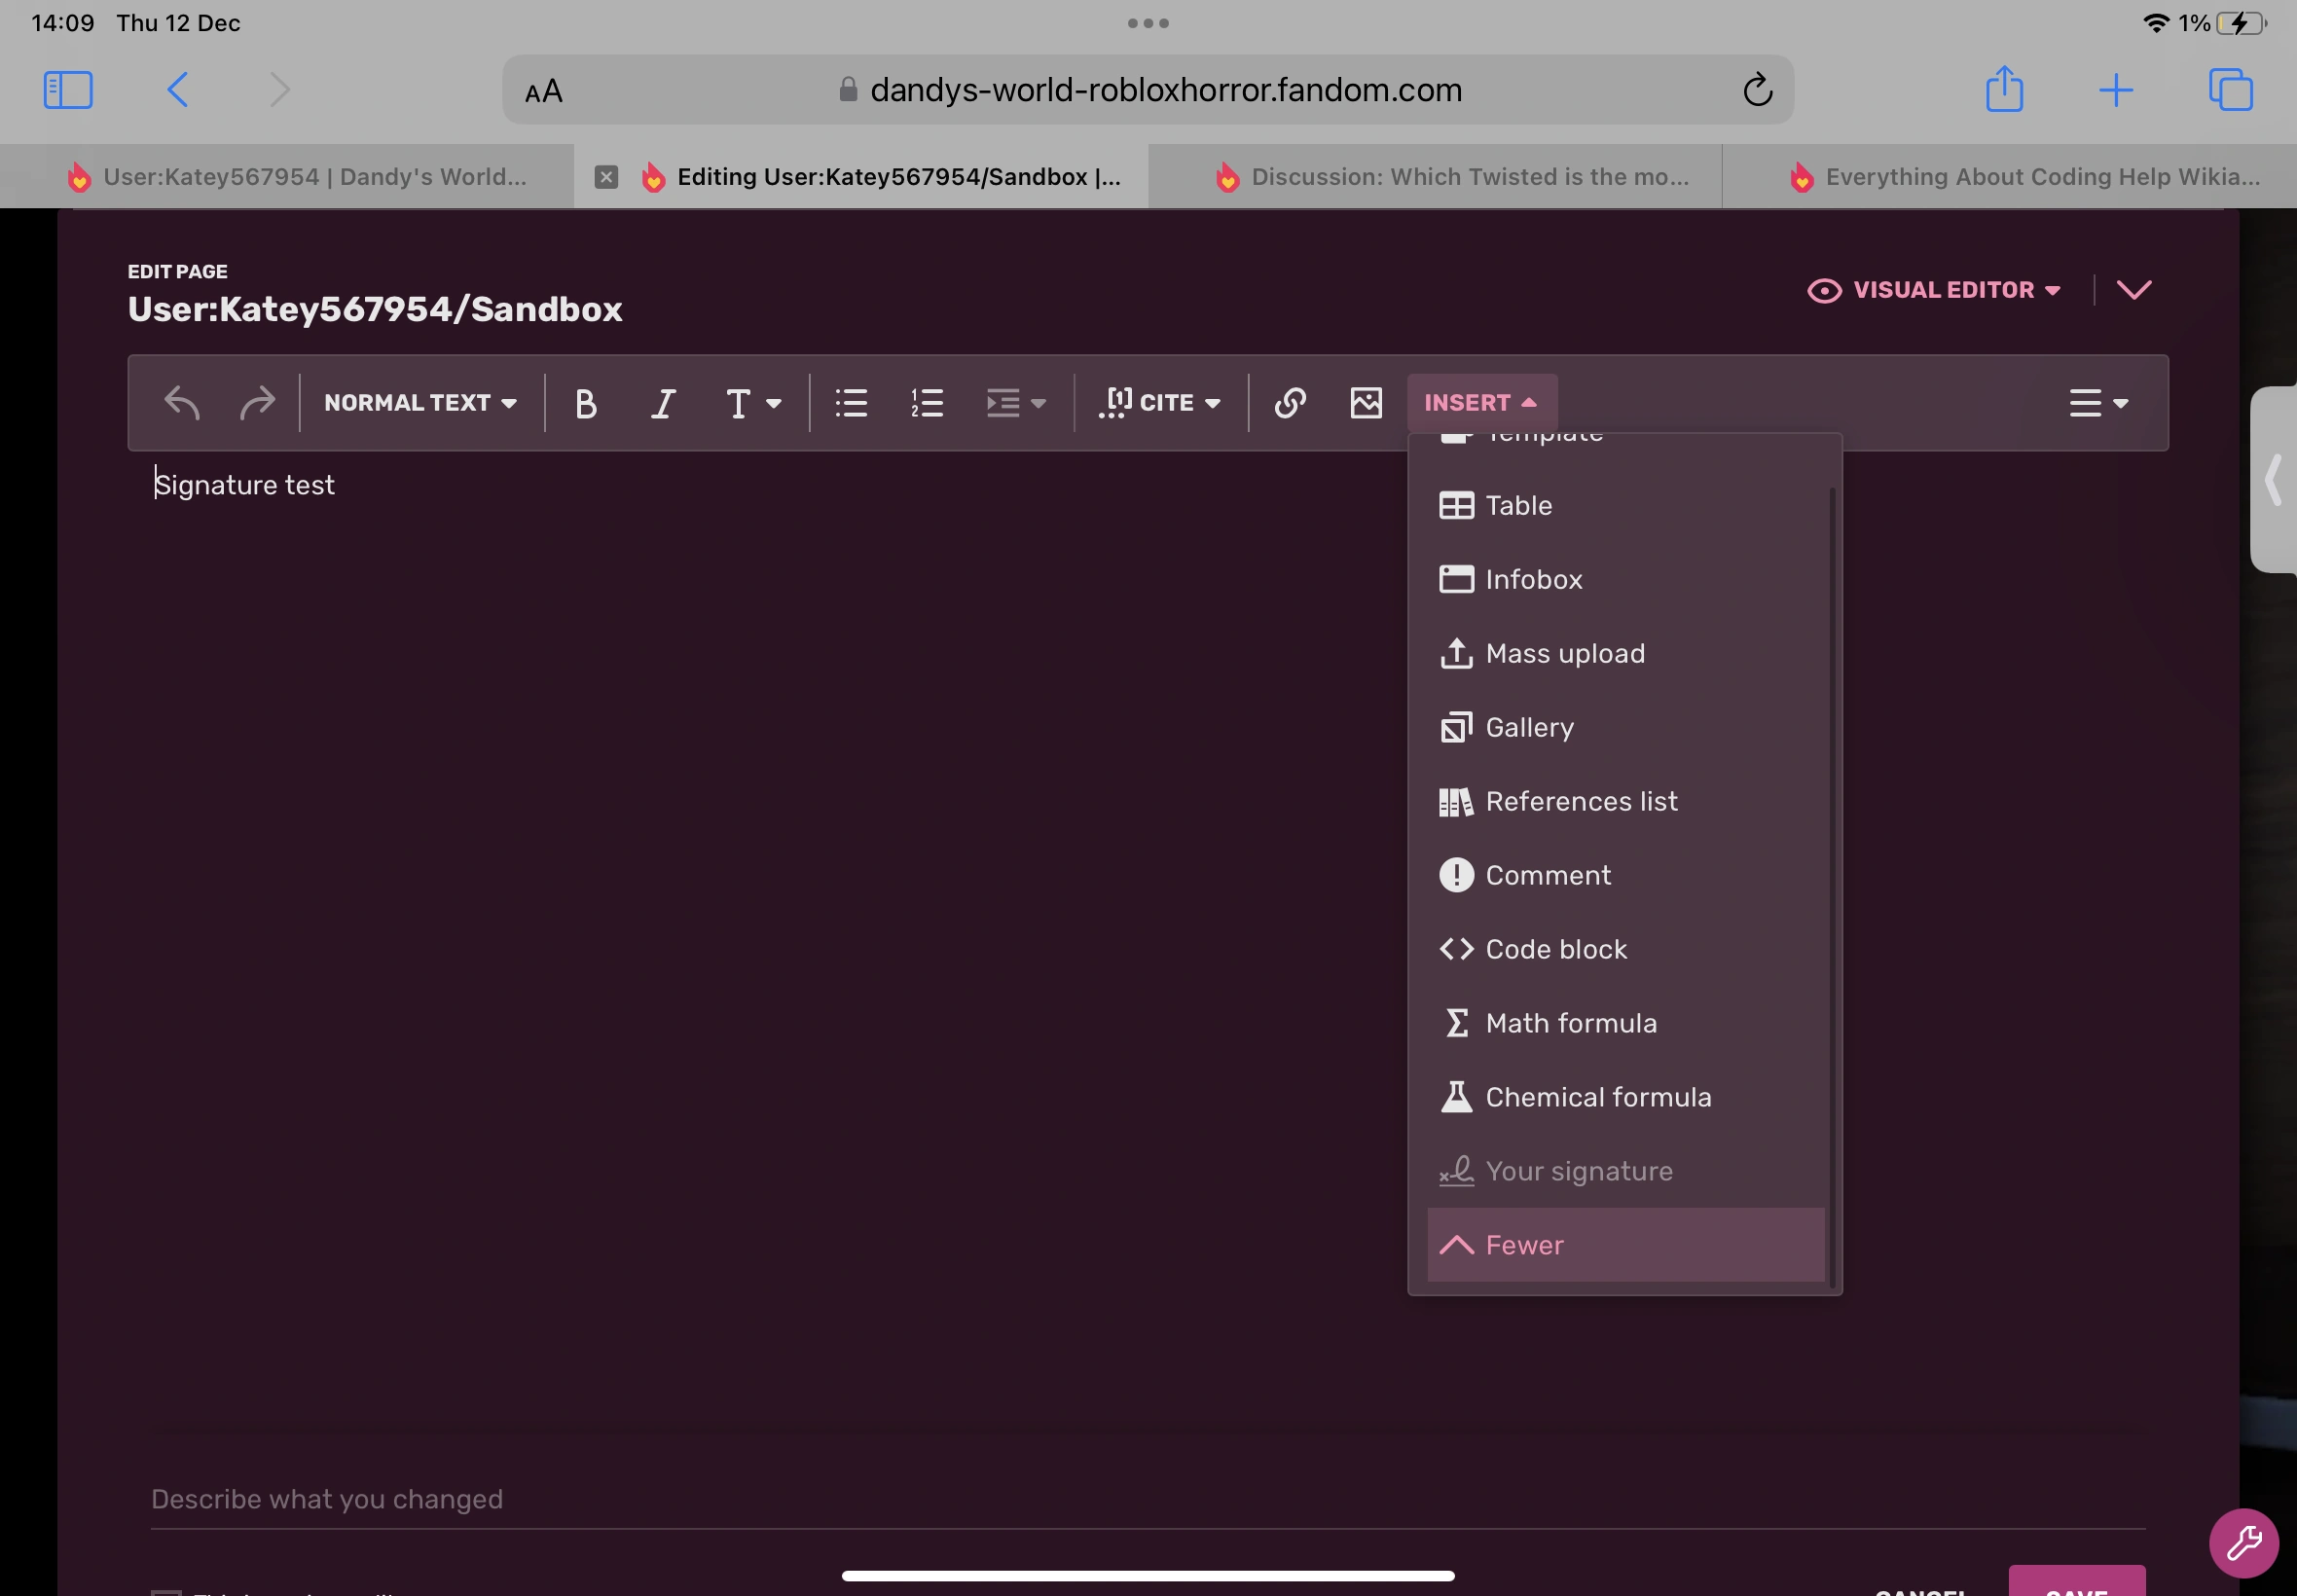Open the Cite dropdown
This screenshot has height=1596, width=2297.
[1160, 403]
